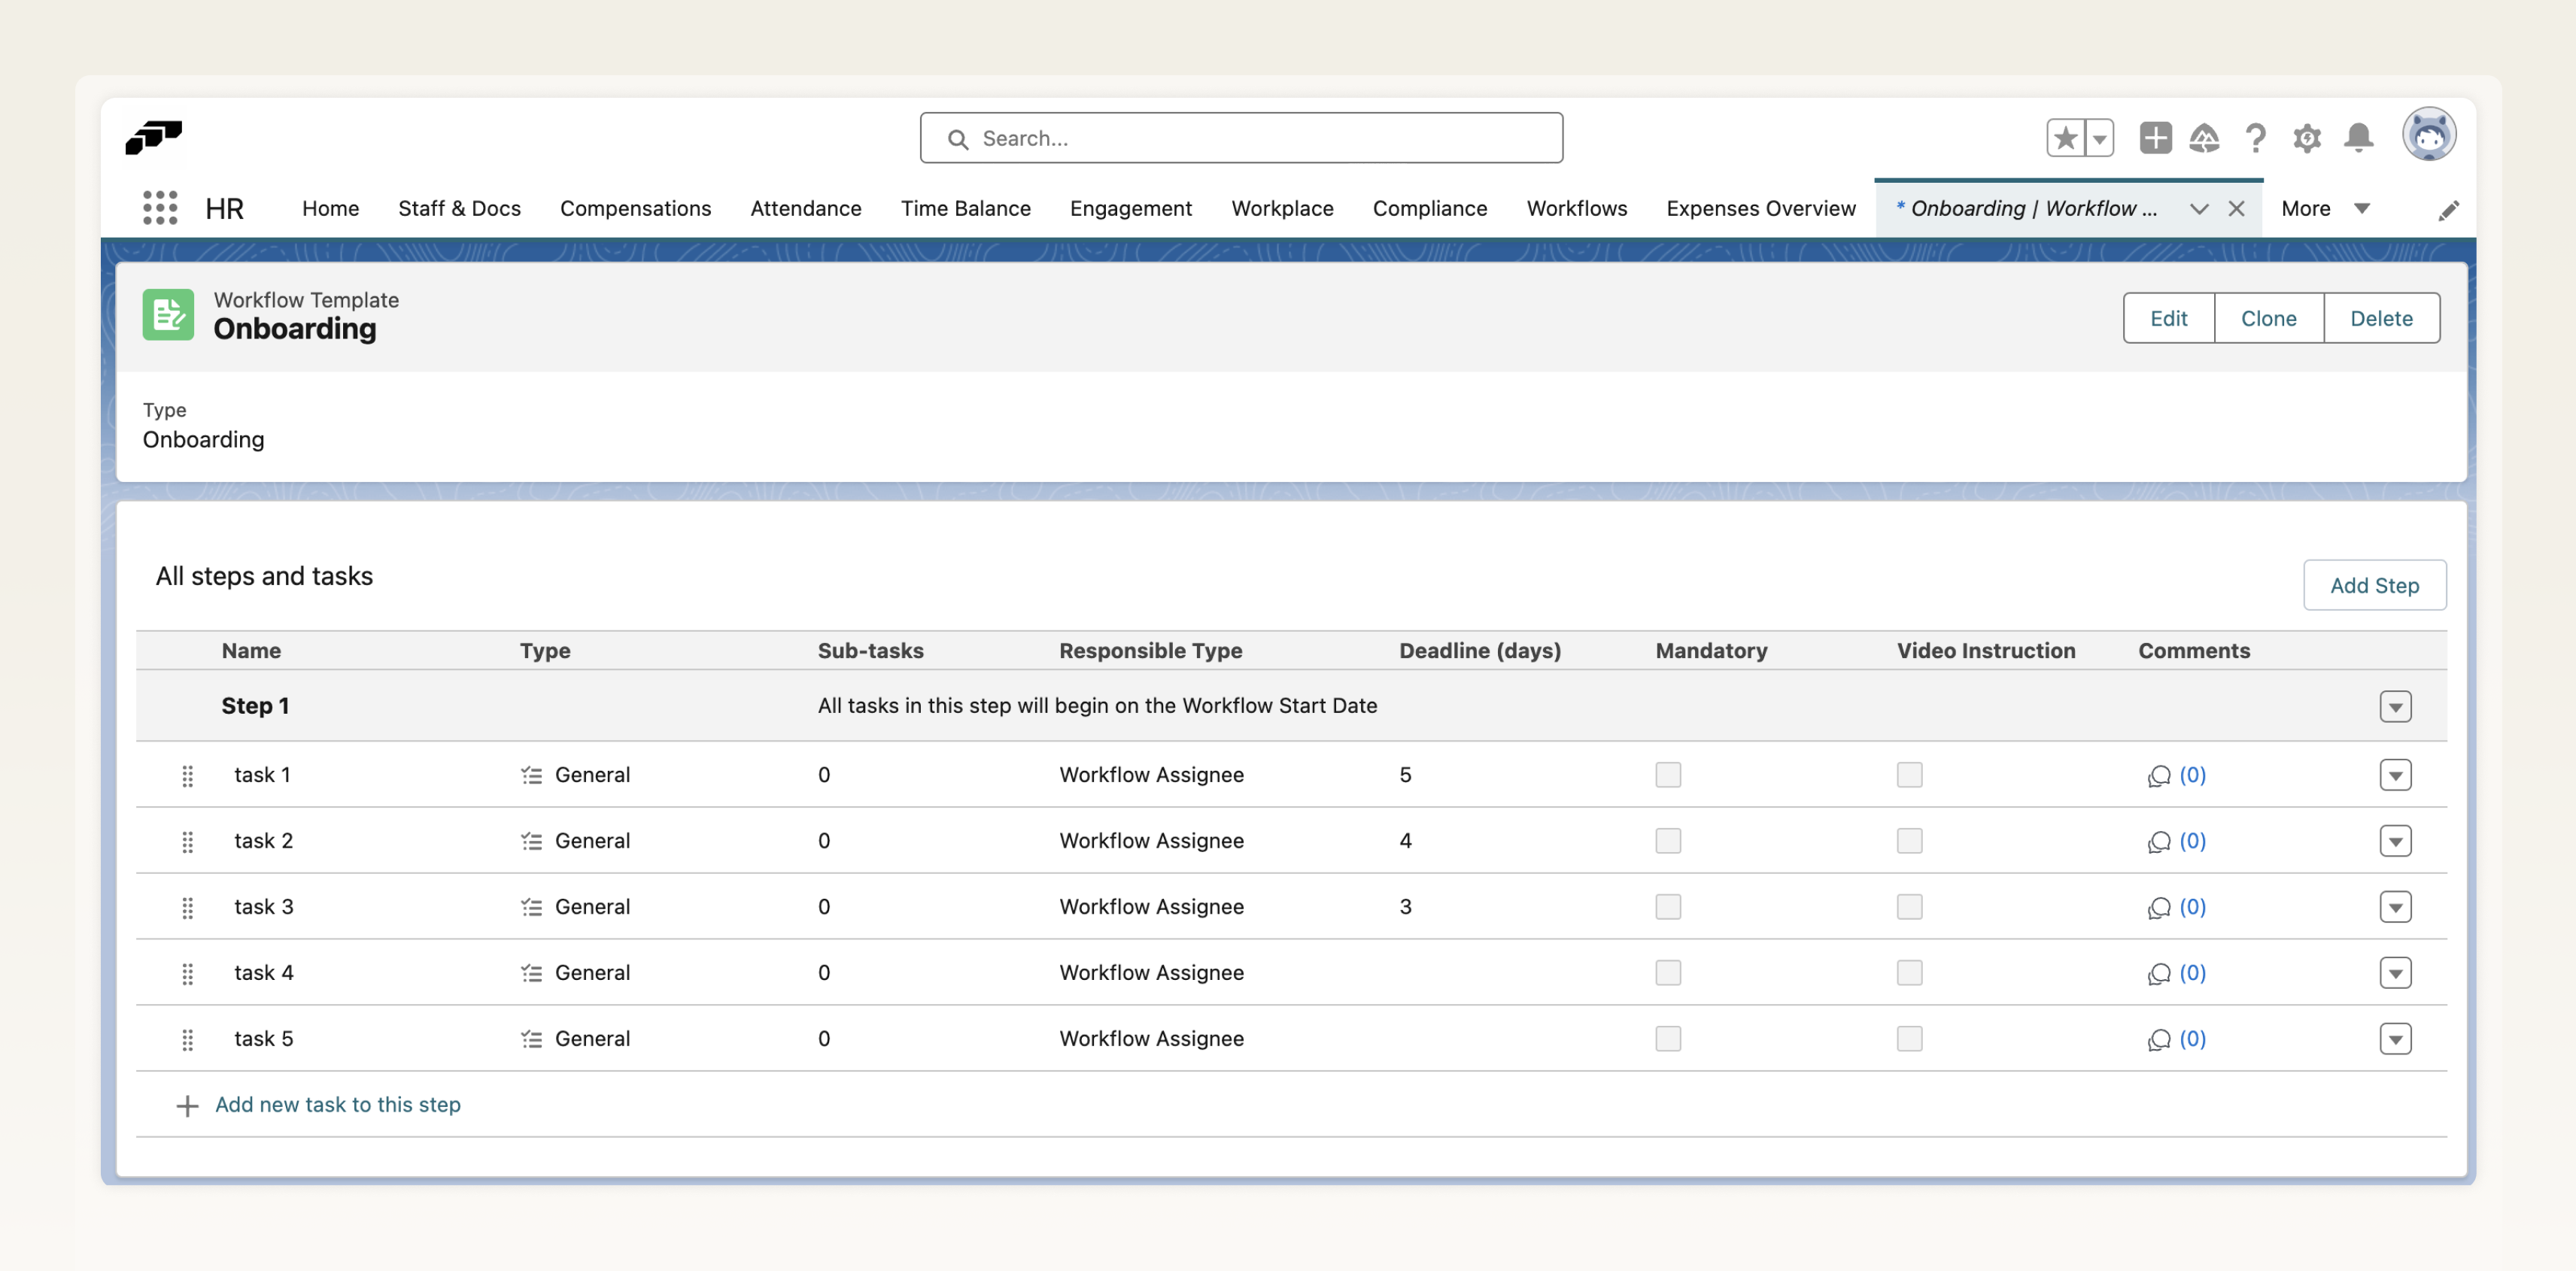Click the Add Step button
2576x1271 pixels.
pos(2375,585)
